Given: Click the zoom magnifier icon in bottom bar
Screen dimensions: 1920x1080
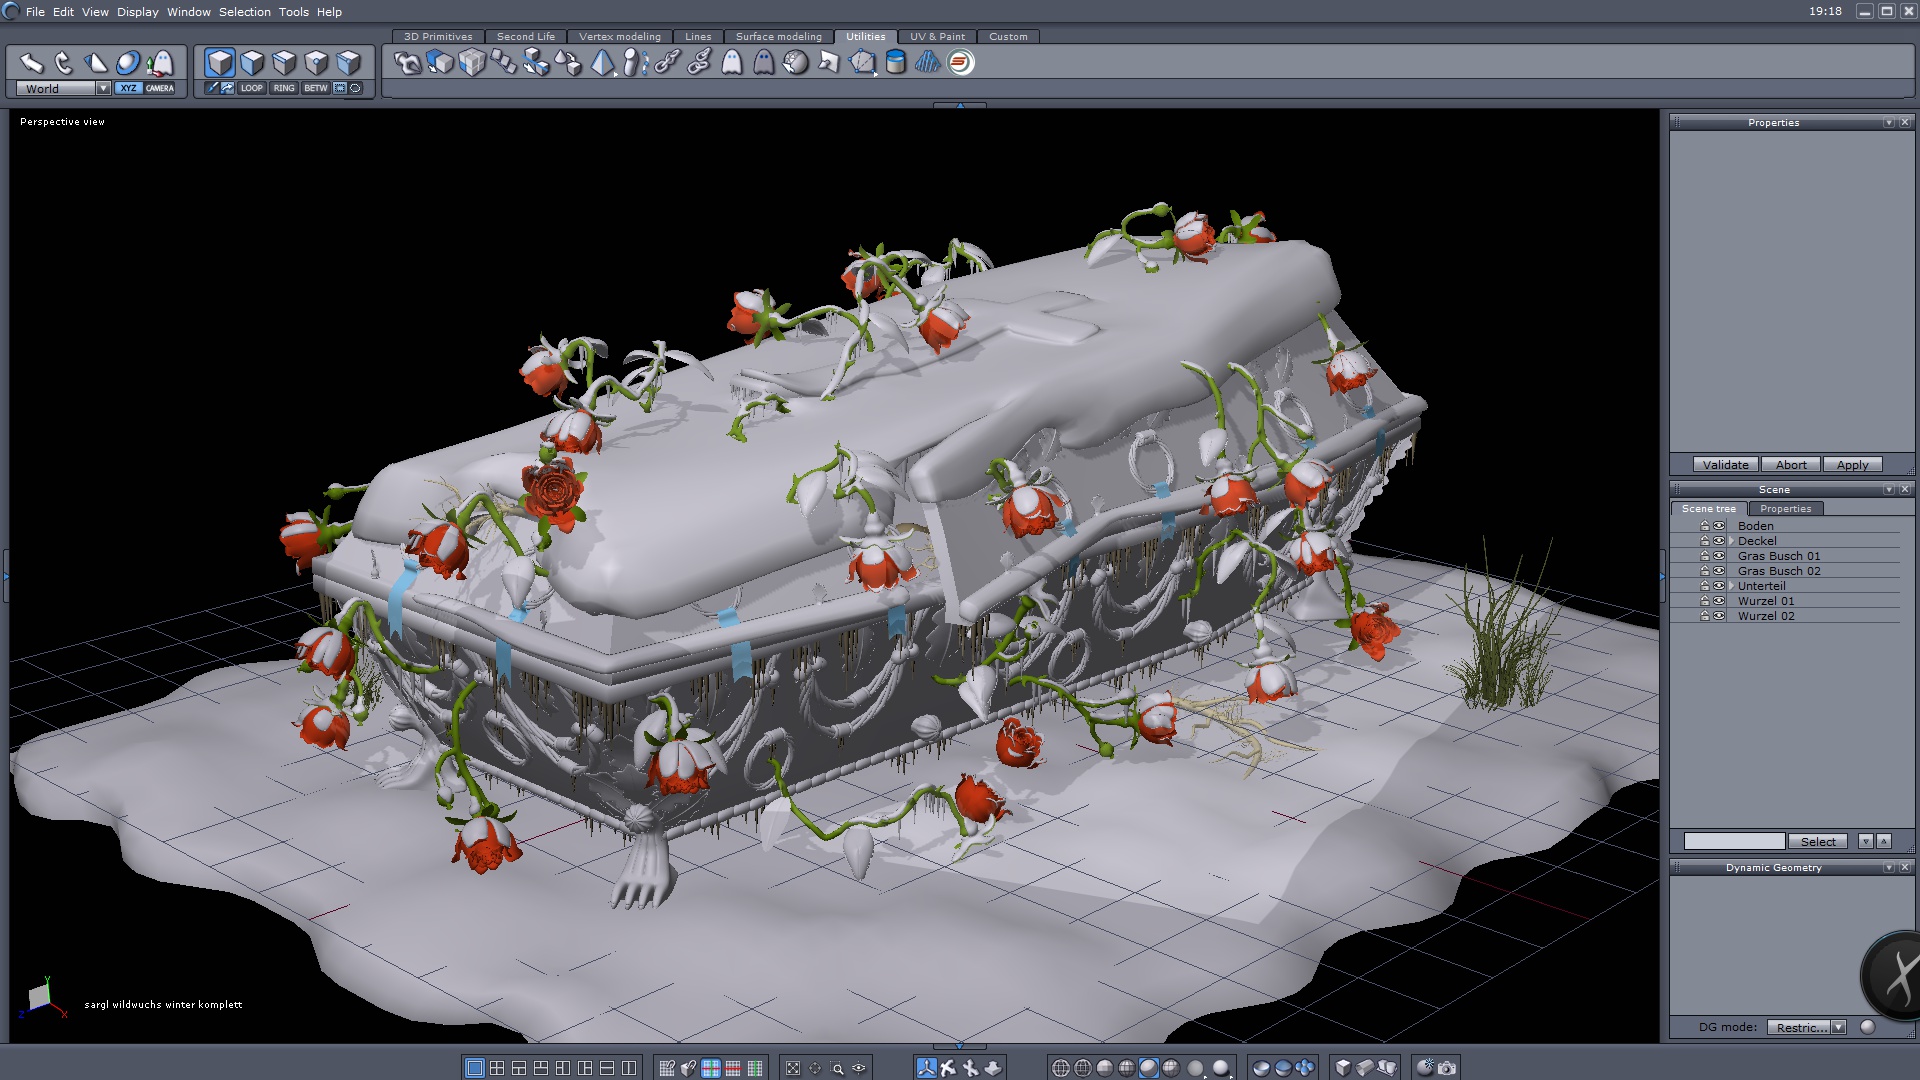Looking at the screenshot, I should (837, 1068).
